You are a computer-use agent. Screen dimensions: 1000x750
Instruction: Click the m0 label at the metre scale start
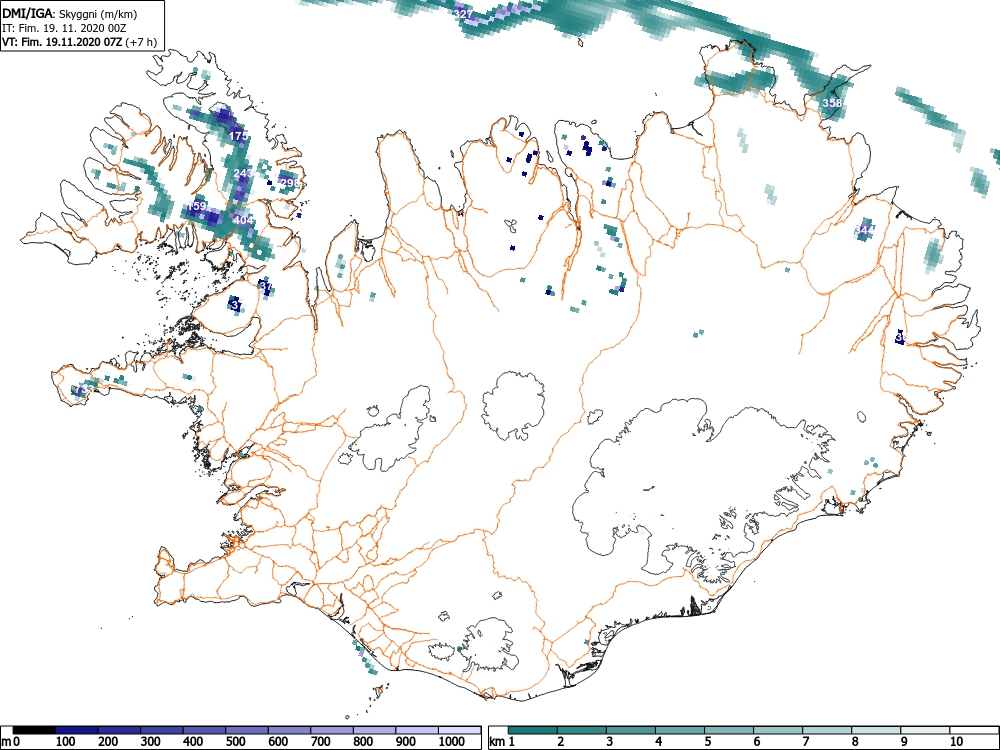pos(11,742)
